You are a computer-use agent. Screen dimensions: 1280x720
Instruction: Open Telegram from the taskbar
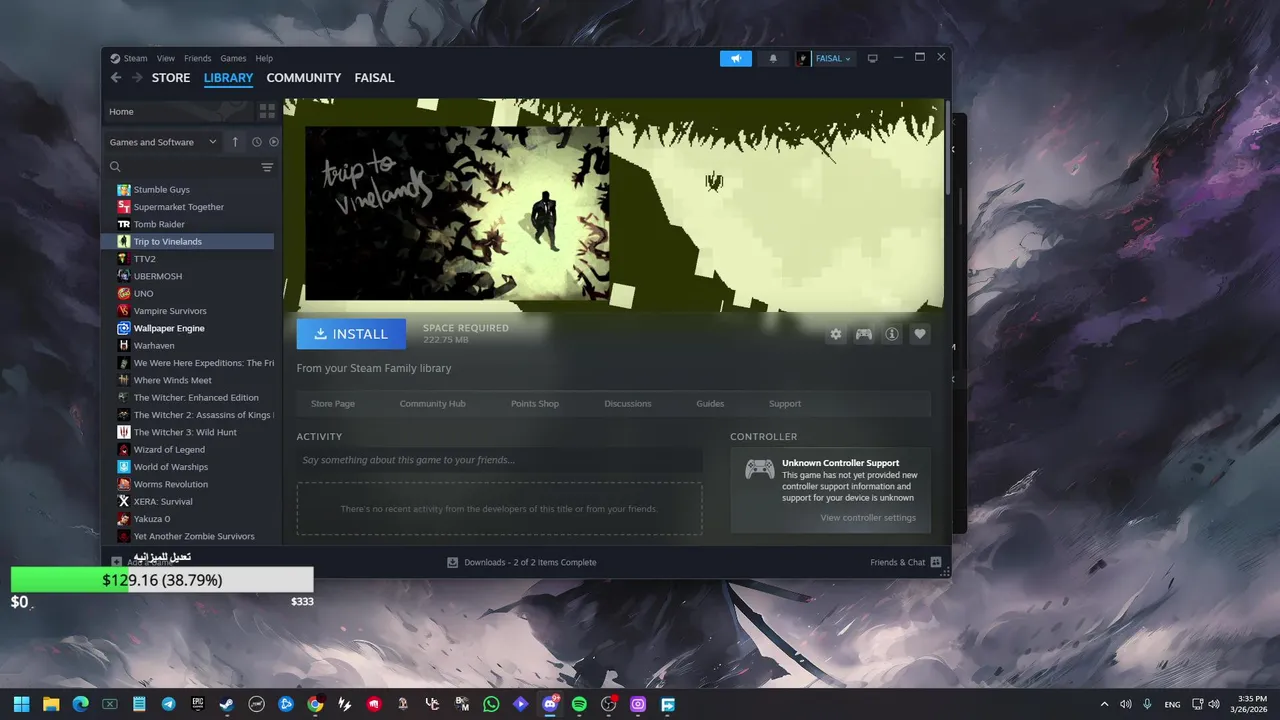click(168, 704)
